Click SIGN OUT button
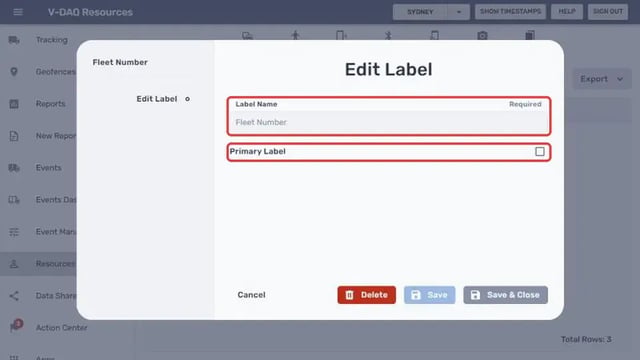Screen dimensions: 640x360 click(x=608, y=11)
